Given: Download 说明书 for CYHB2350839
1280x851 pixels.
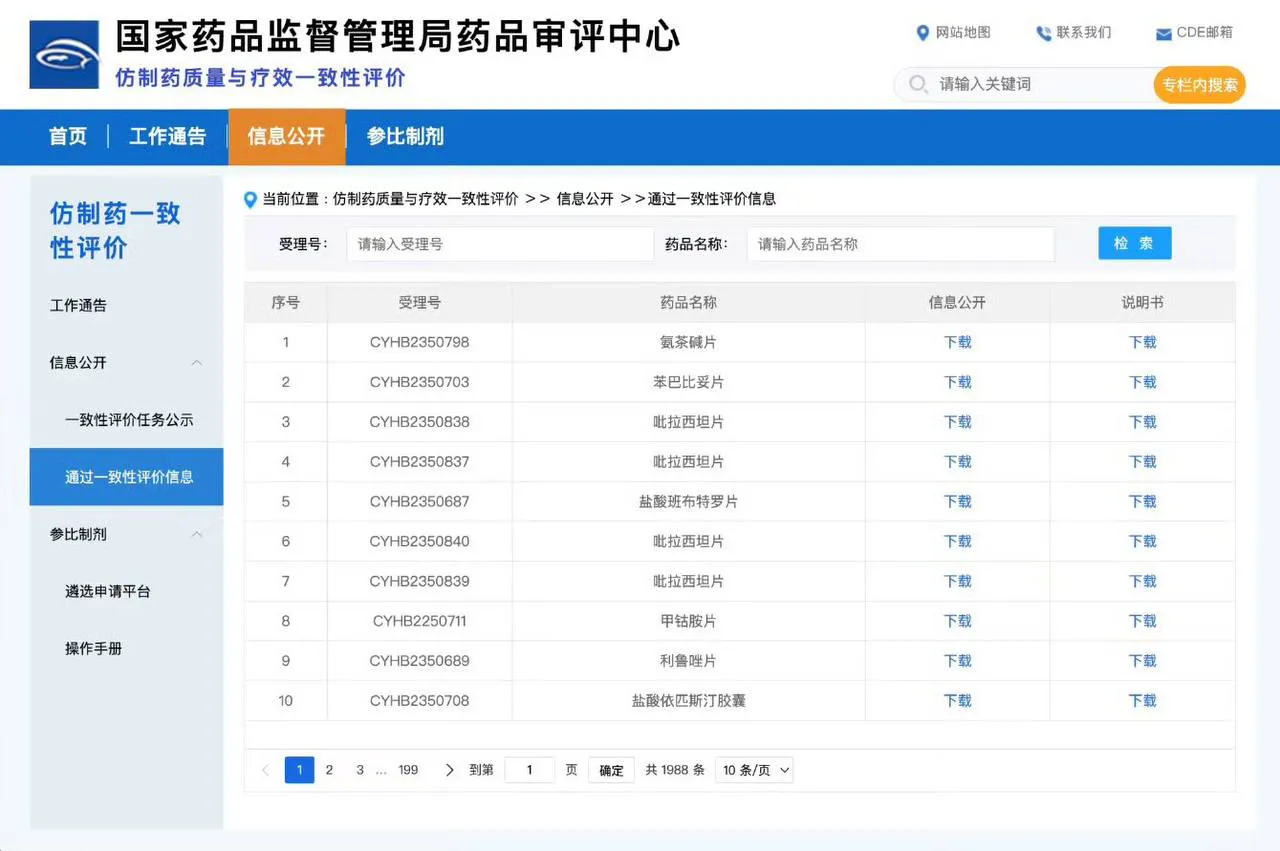Looking at the screenshot, I should coord(1142,581).
